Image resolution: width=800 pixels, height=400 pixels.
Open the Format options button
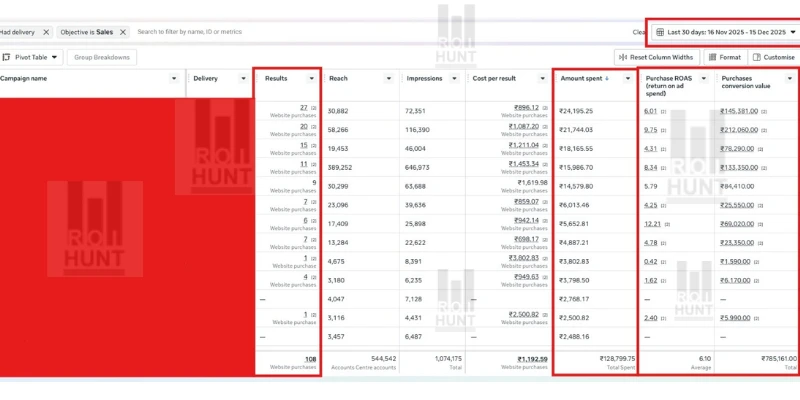point(725,57)
